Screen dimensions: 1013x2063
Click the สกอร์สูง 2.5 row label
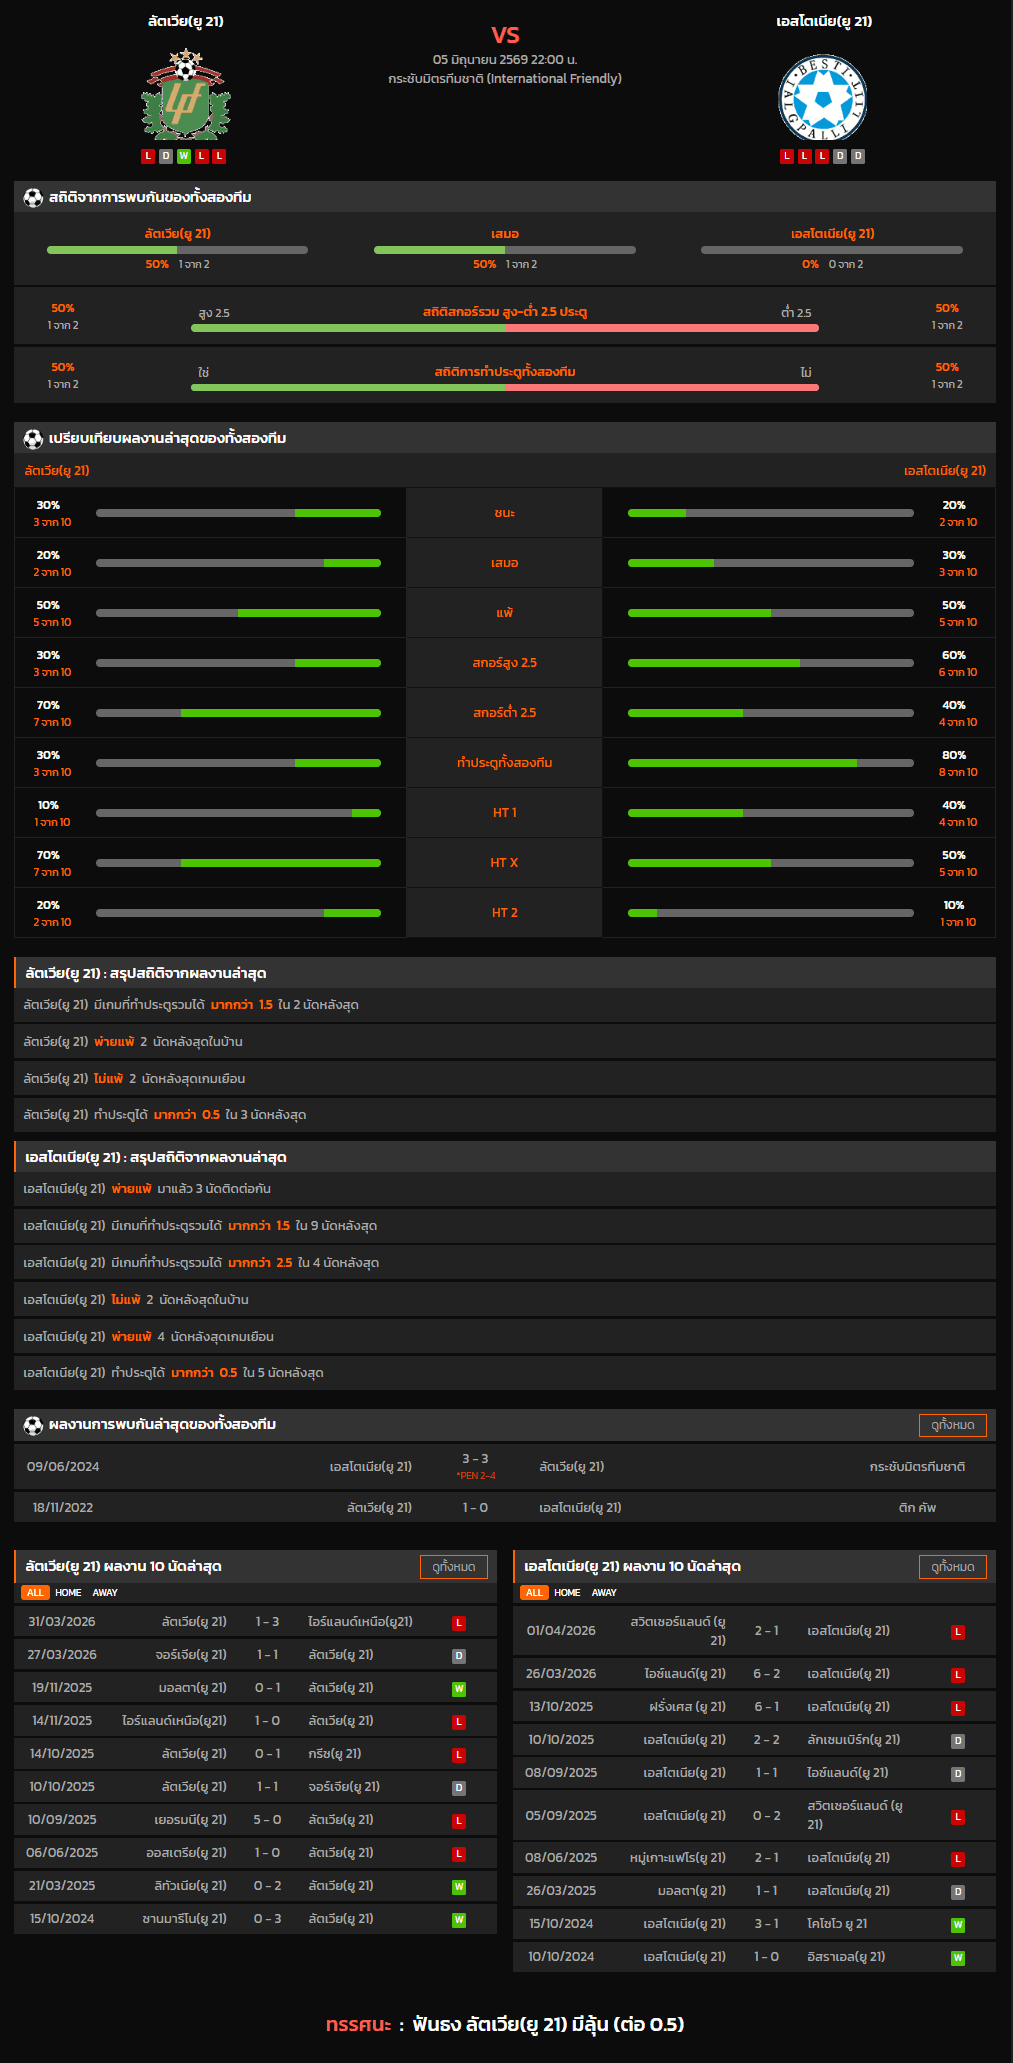coord(504,663)
